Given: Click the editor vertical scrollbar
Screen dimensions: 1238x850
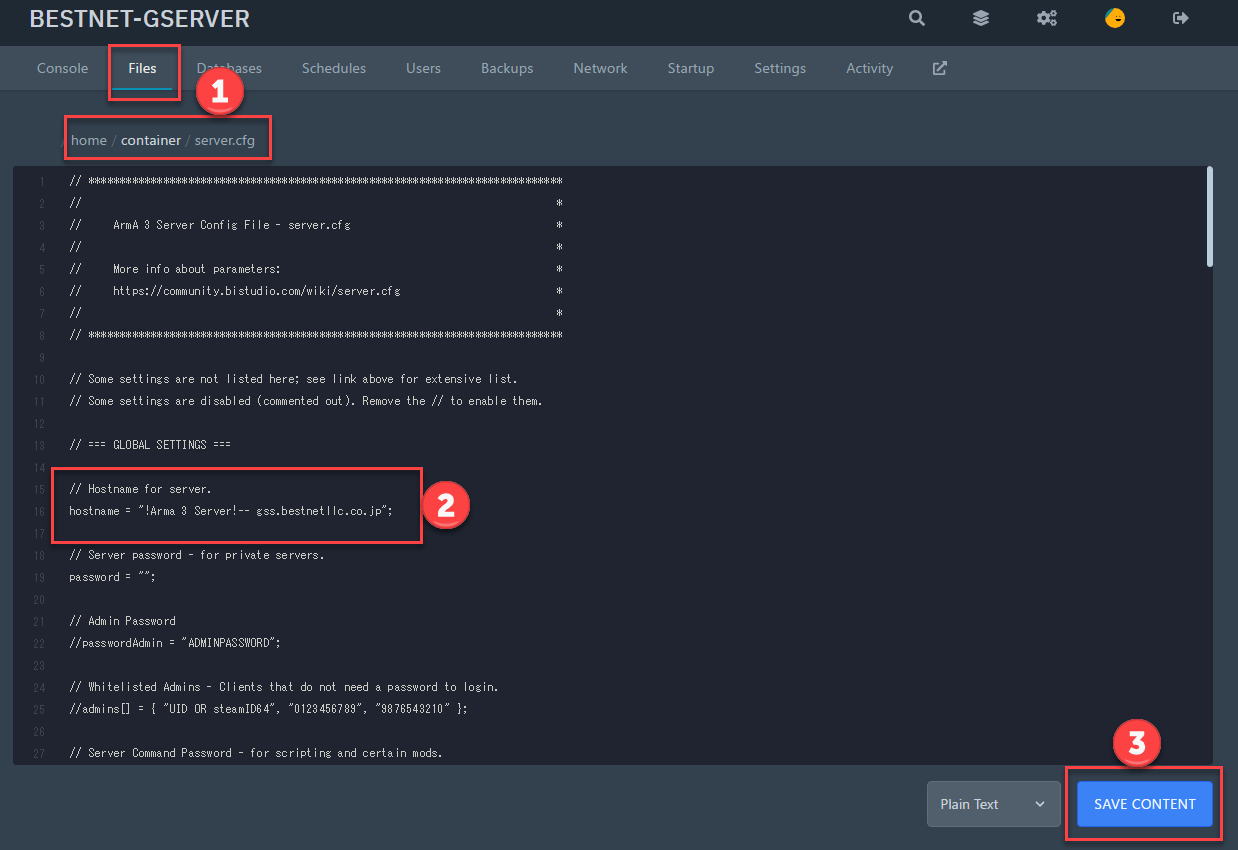Looking at the screenshot, I should 1209,217.
